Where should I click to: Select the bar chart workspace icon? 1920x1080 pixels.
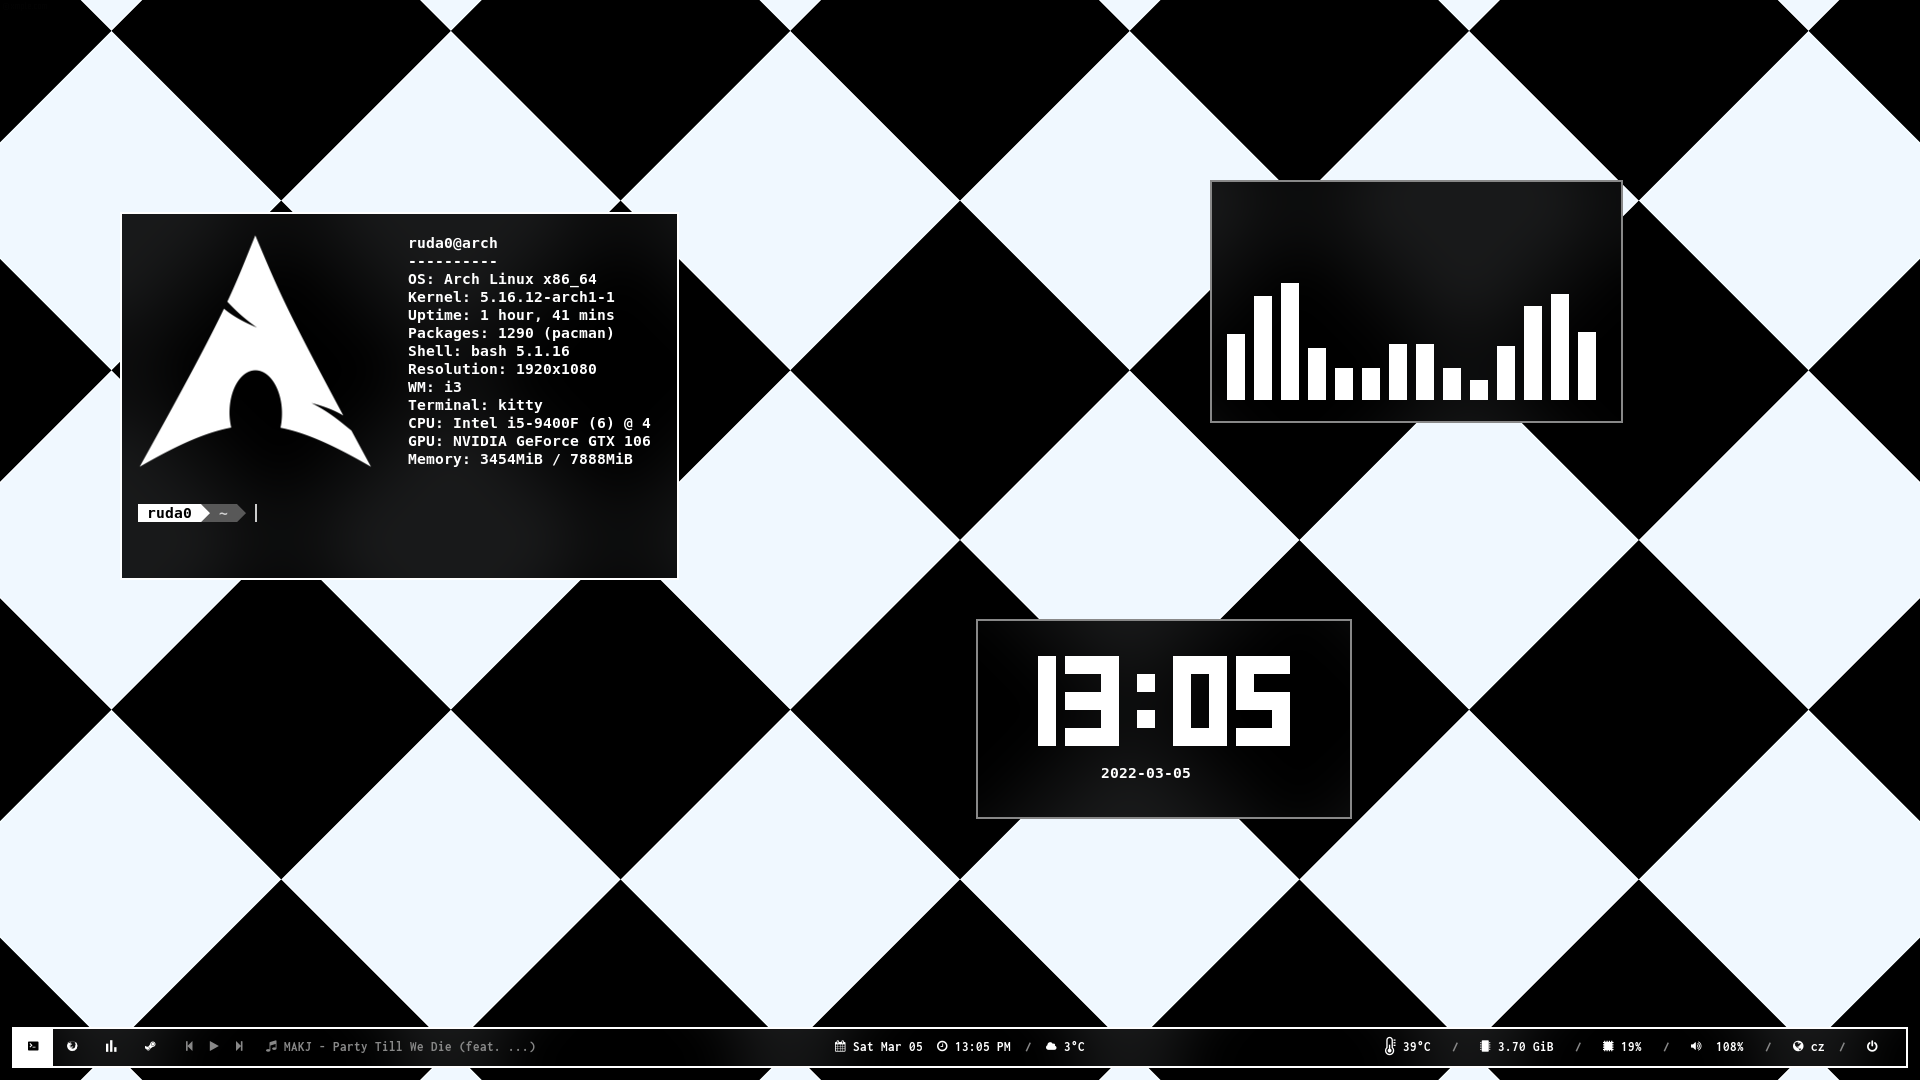(x=111, y=1046)
